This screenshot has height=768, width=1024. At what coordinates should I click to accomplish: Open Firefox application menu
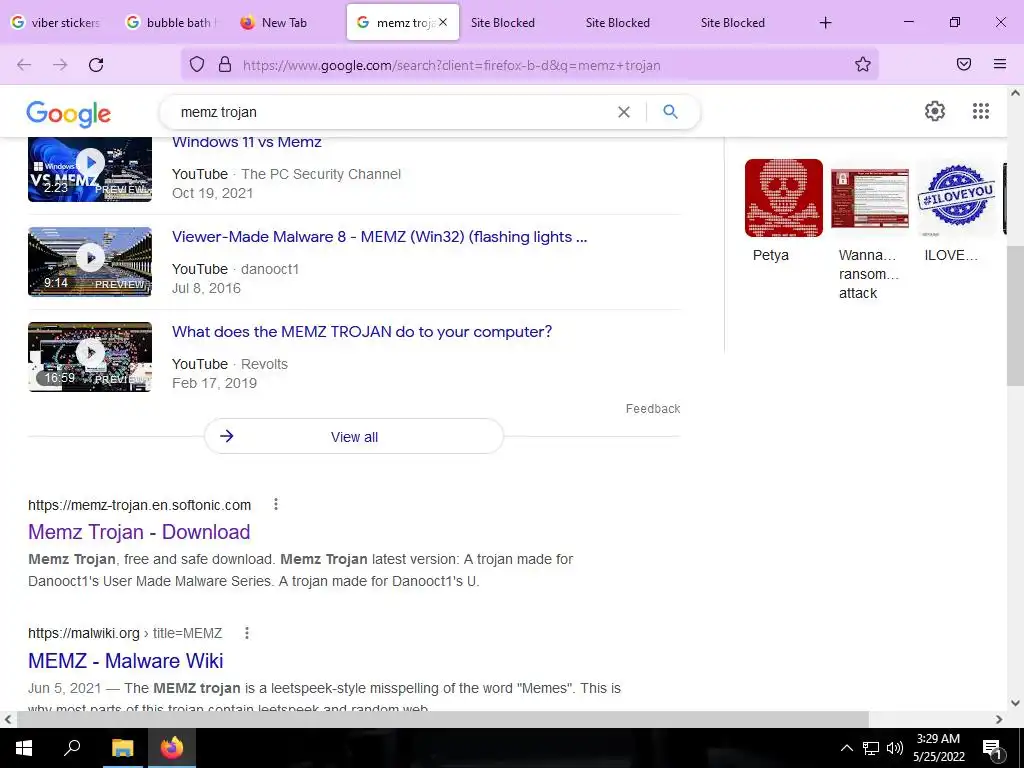[x=1000, y=64]
